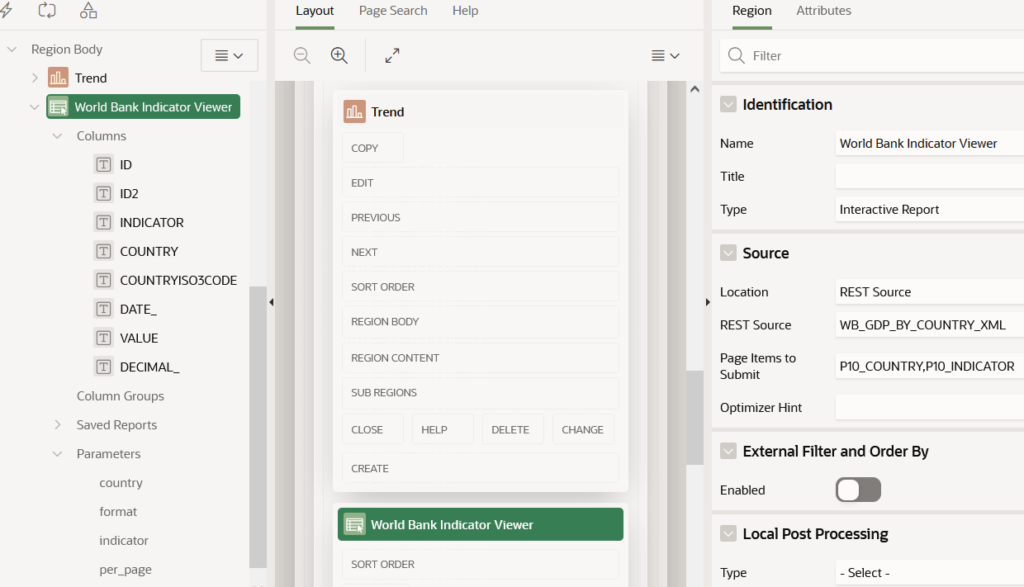The image size is (1024, 587).
Task: Click the expand layout arrows icon
Action: 392,56
